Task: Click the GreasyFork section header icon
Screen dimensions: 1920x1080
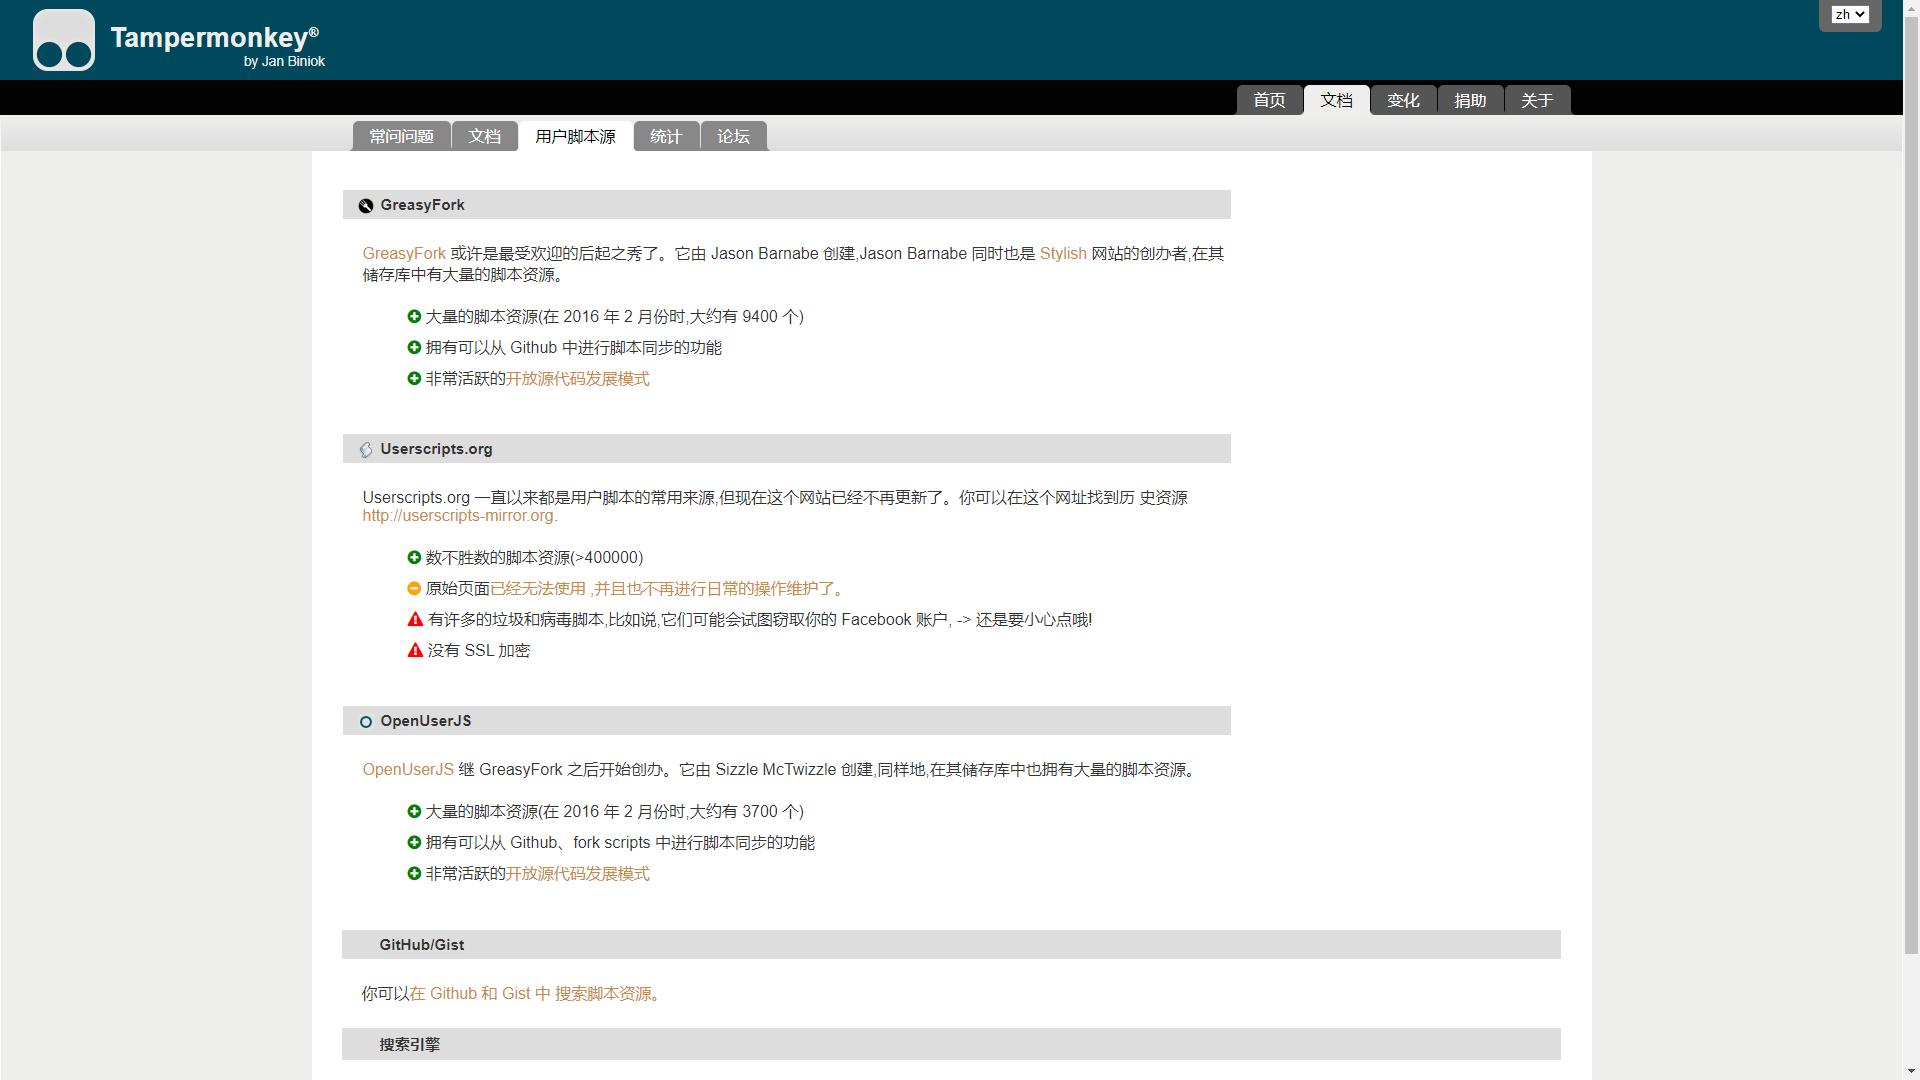Action: coord(366,206)
